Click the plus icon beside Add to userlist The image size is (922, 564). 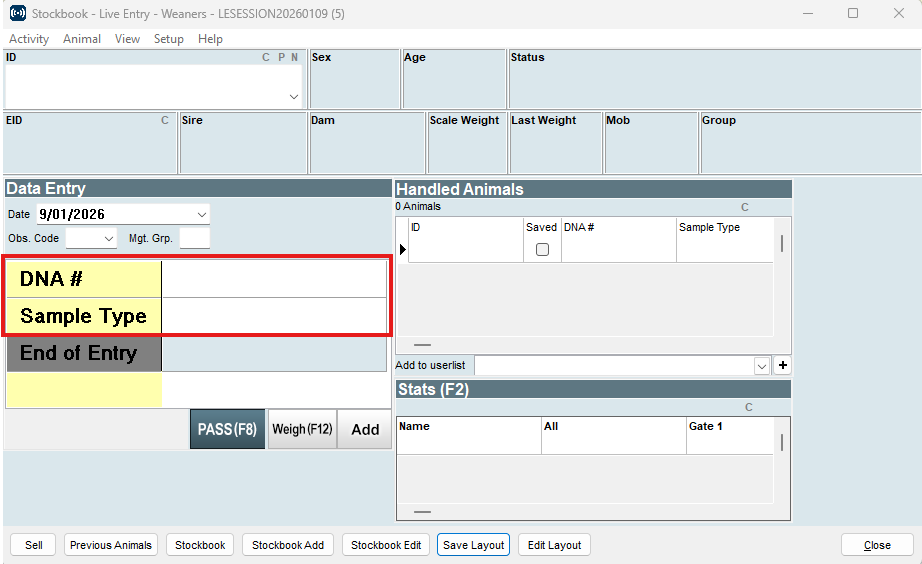click(x=783, y=366)
